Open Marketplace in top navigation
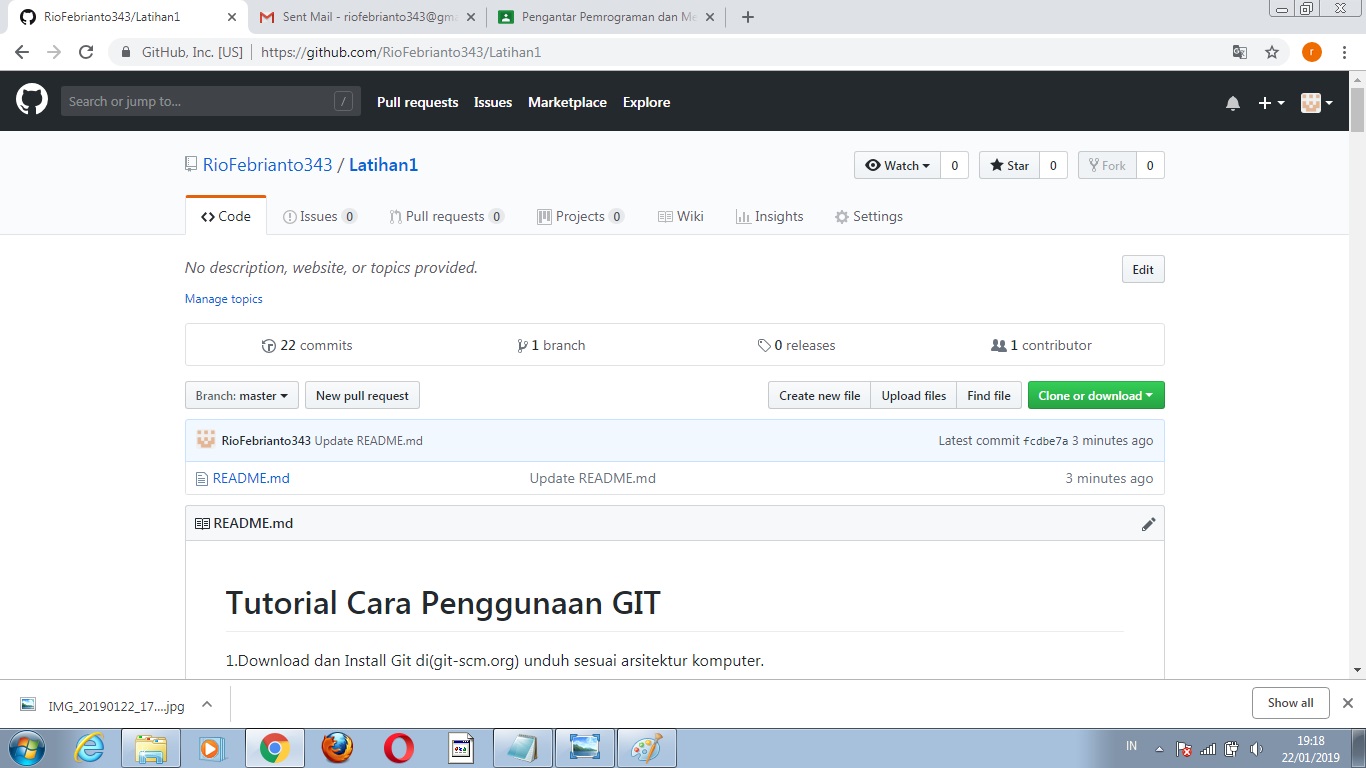 click(x=567, y=102)
